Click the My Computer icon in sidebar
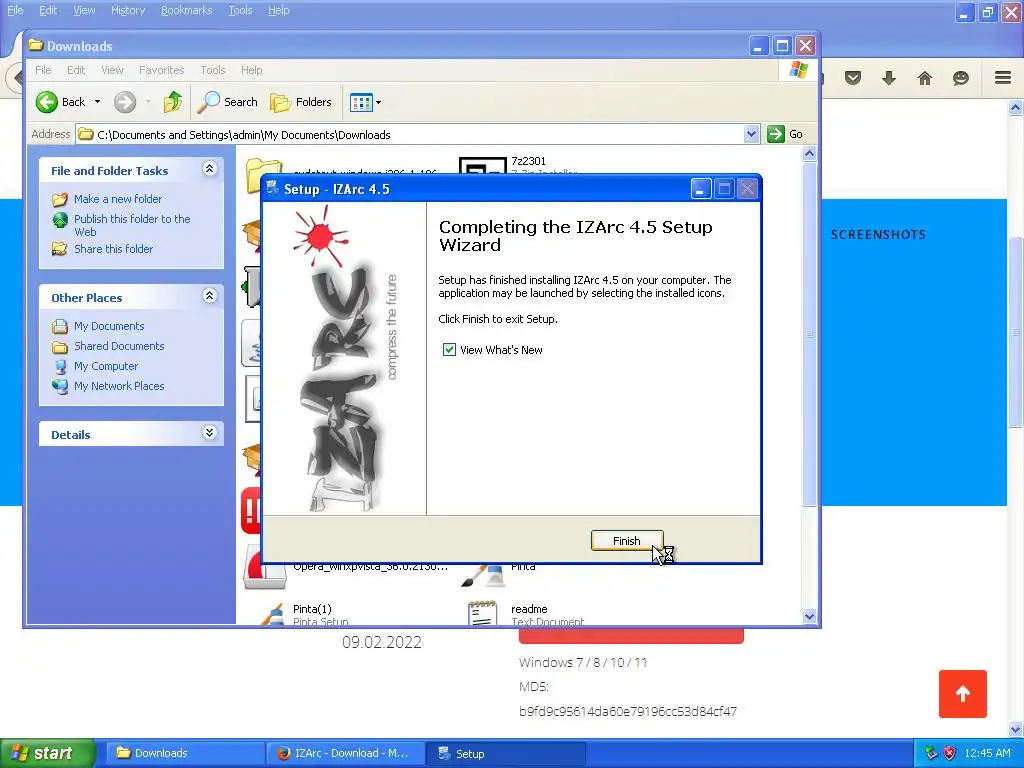 coord(60,366)
